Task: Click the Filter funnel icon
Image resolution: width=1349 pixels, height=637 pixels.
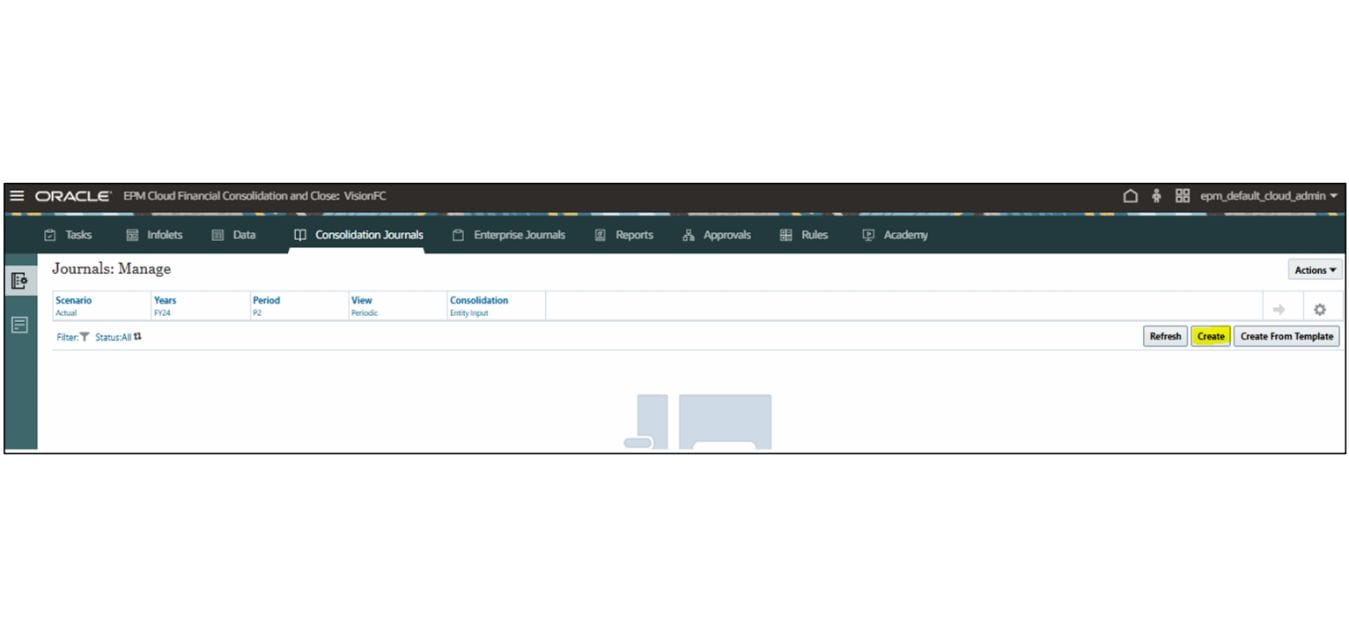Action: click(84, 337)
